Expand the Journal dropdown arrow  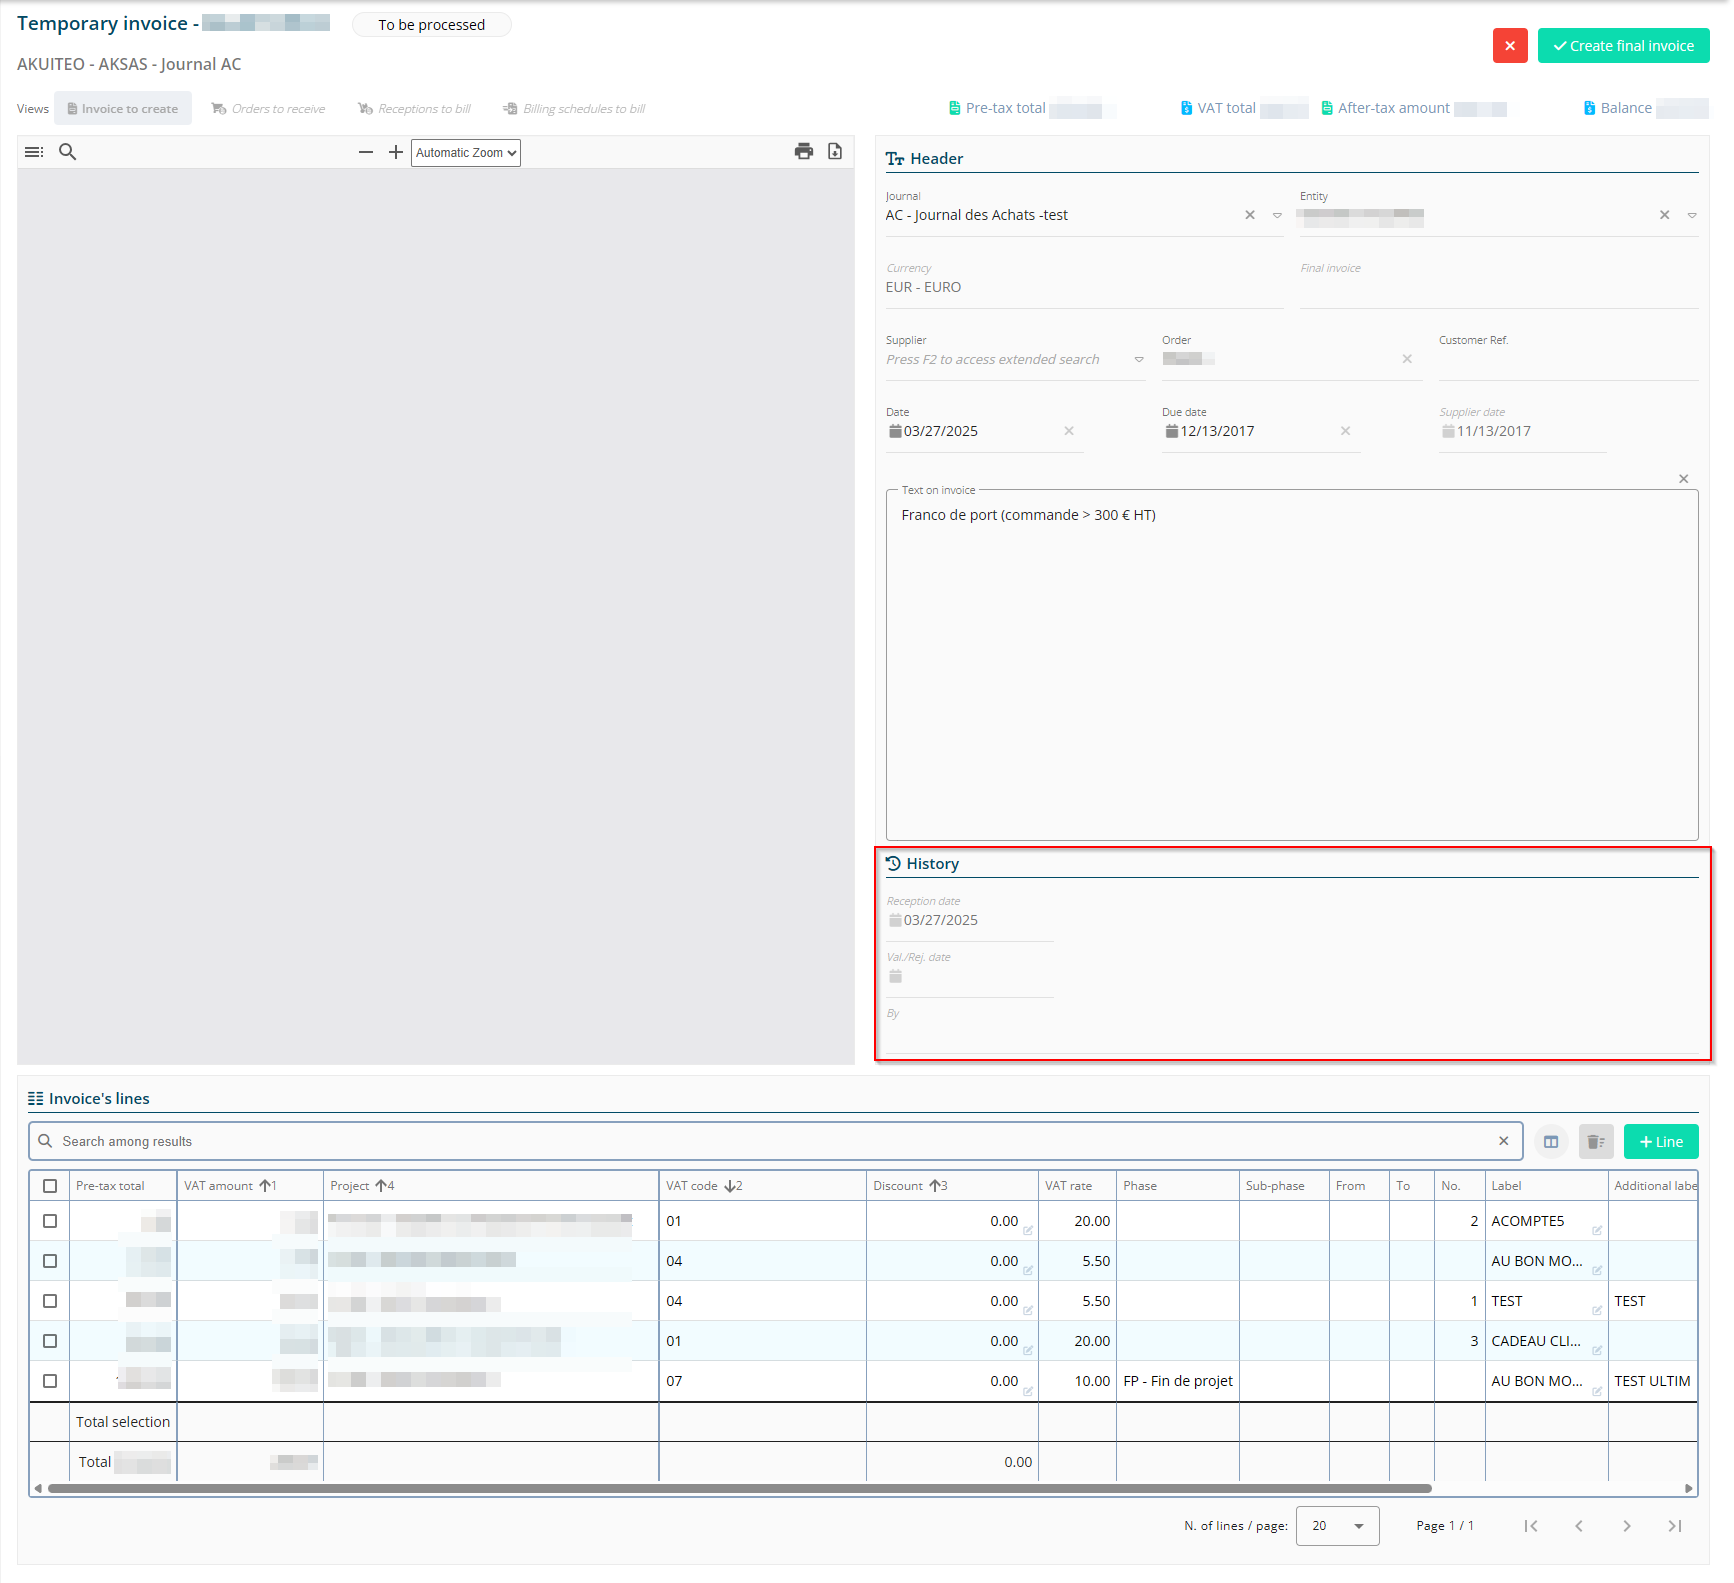point(1277,216)
